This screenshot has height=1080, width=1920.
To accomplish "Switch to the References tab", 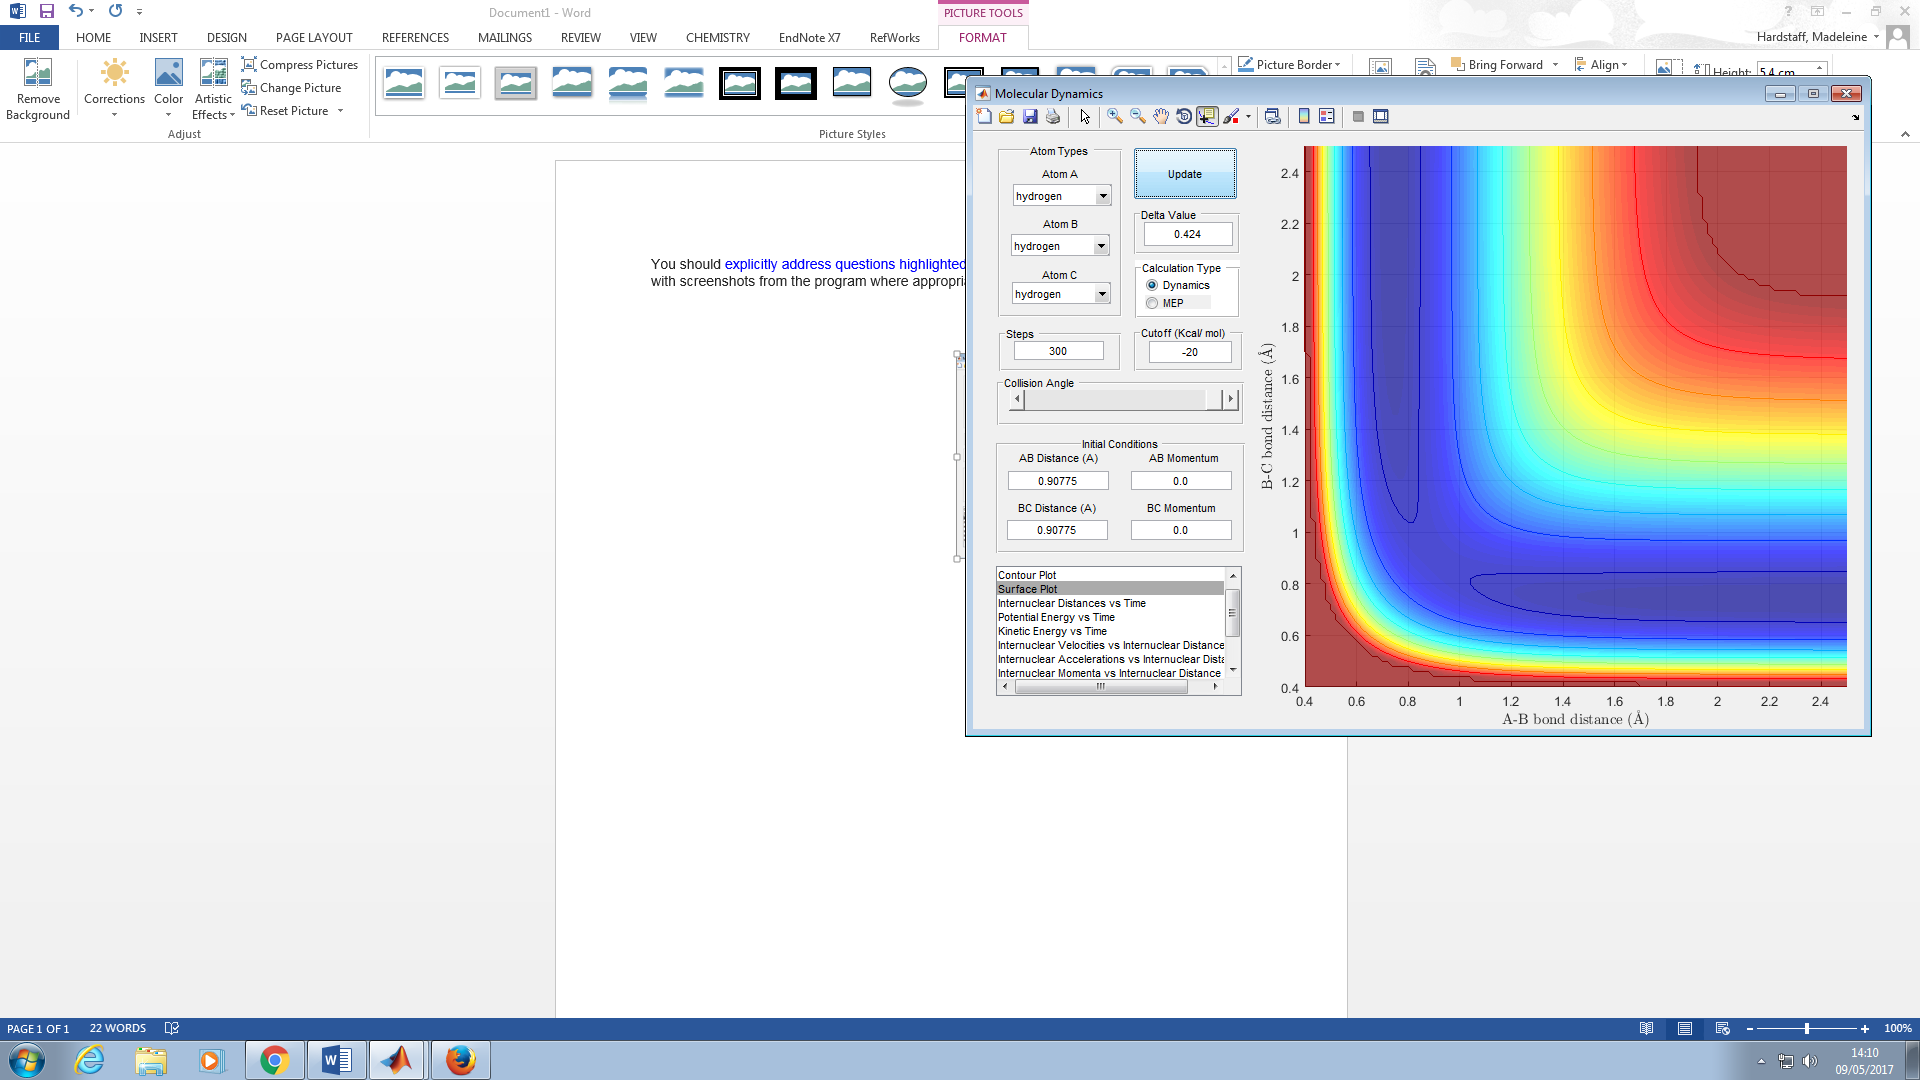I will 415,38.
